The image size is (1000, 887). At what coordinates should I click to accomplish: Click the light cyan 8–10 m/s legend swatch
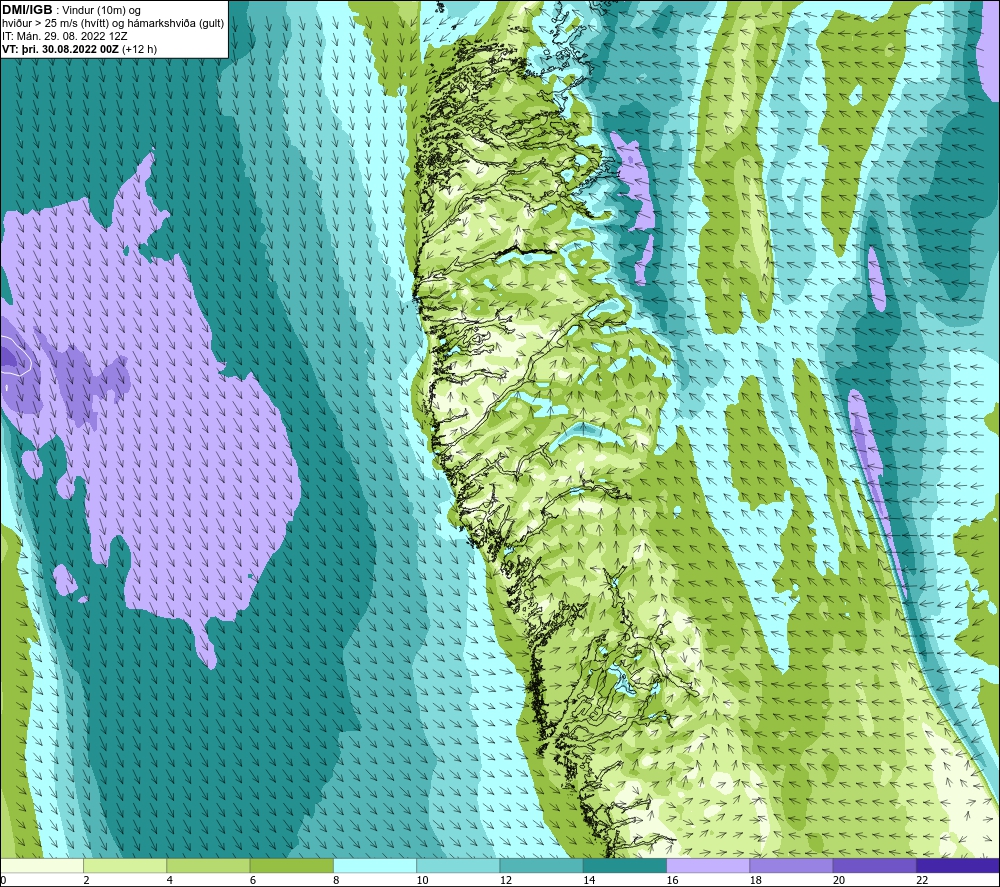pyautogui.click(x=375, y=865)
